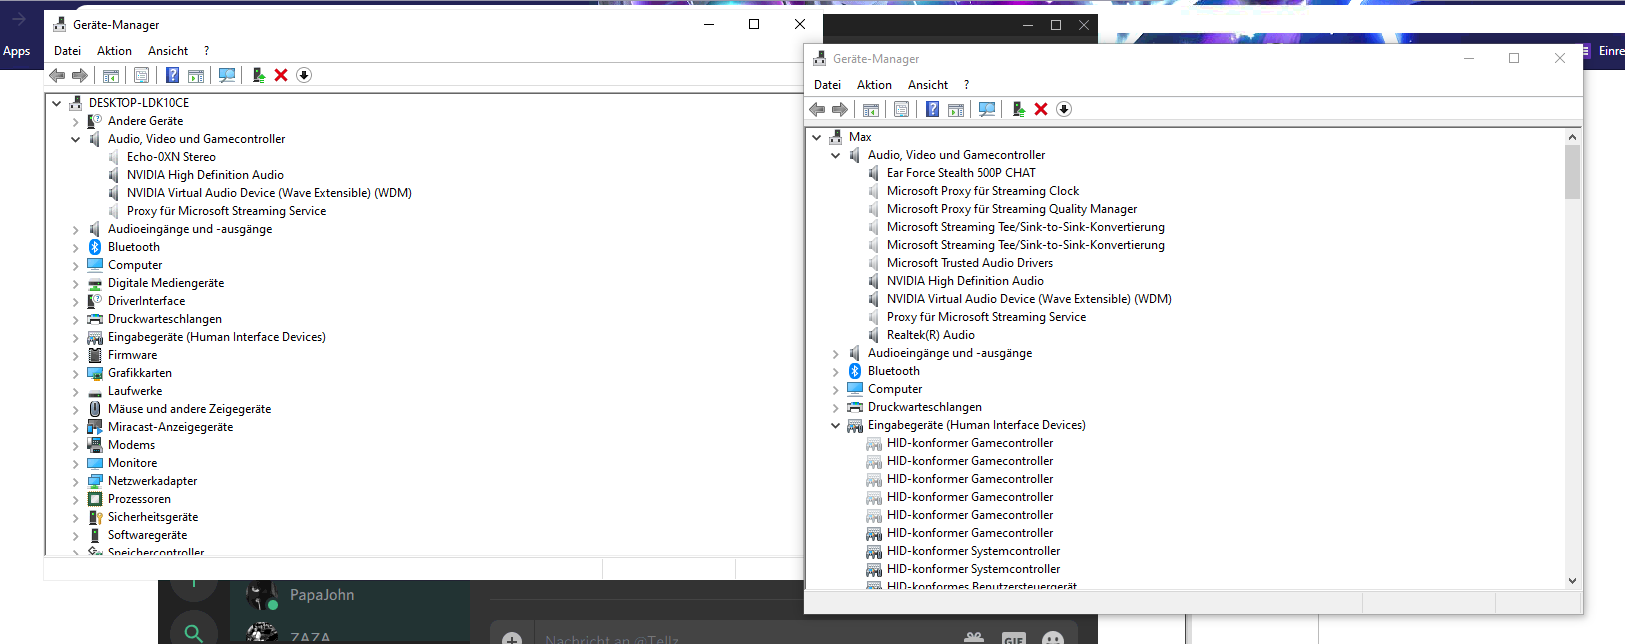
Task: Expand Digitale Mediengeräte node
Action: 75,283
